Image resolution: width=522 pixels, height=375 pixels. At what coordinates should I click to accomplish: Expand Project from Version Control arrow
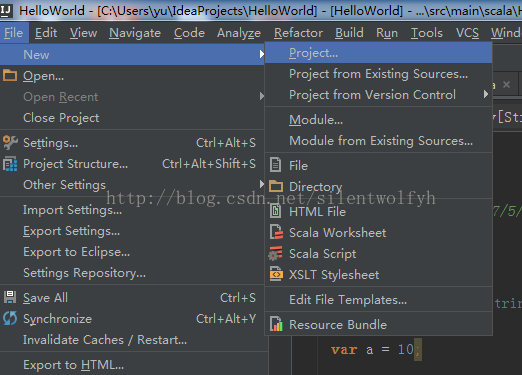[x=486, y=94]
